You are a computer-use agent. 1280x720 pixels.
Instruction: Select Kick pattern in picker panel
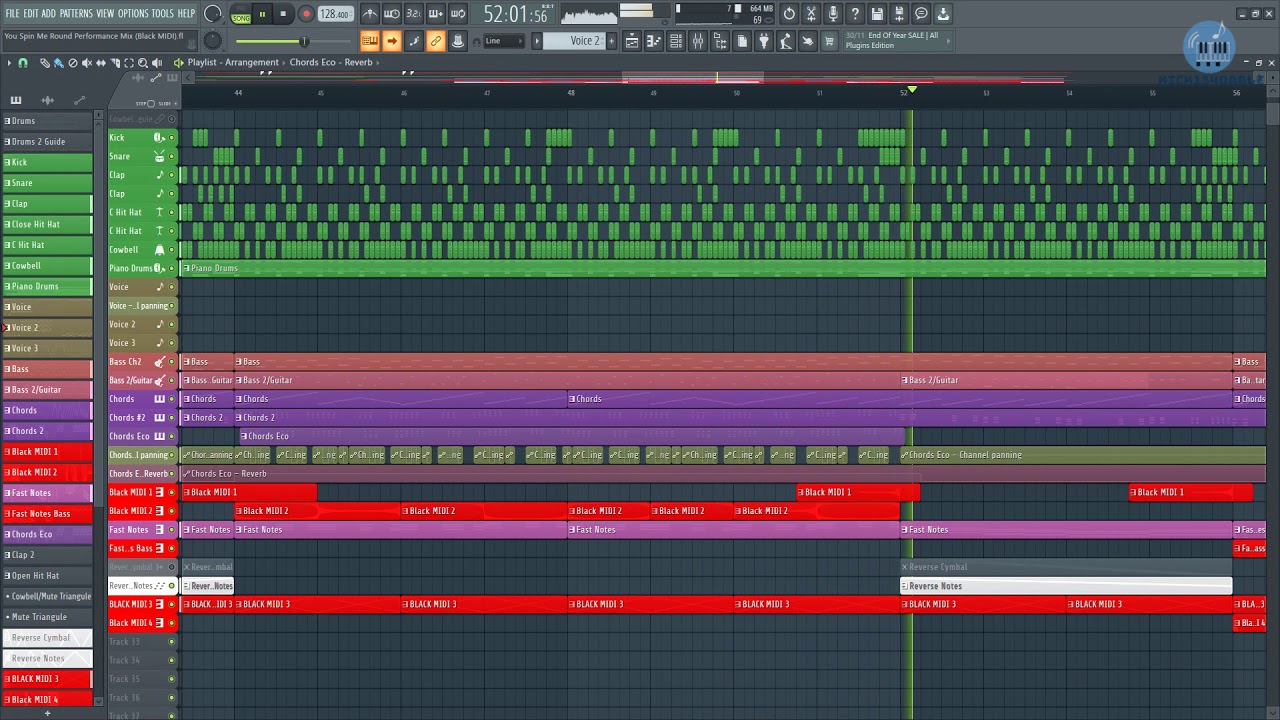coord(47,162)
